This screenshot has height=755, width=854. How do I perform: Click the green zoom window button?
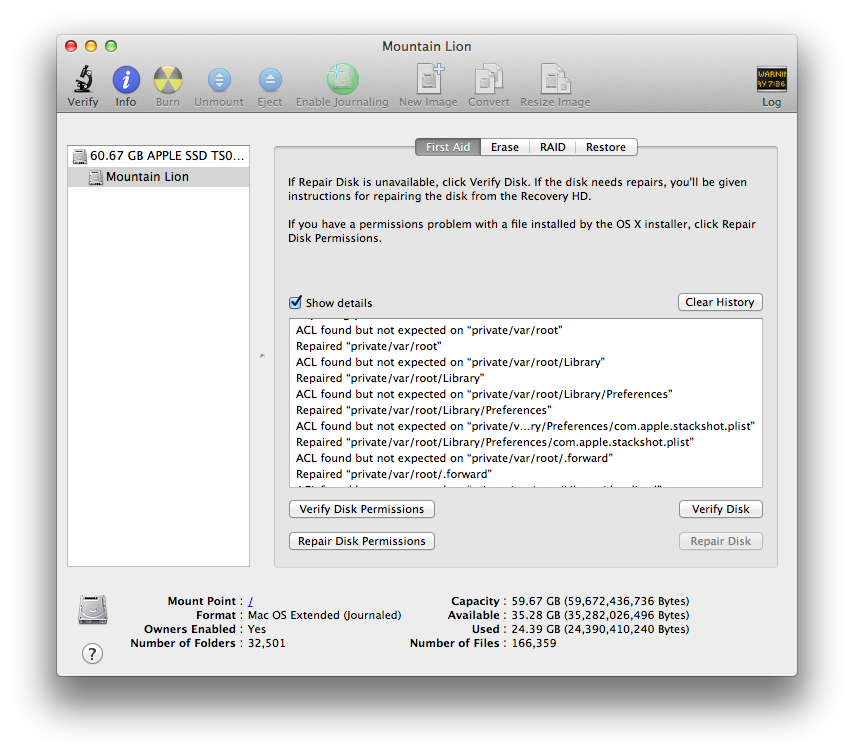point(111,46)
